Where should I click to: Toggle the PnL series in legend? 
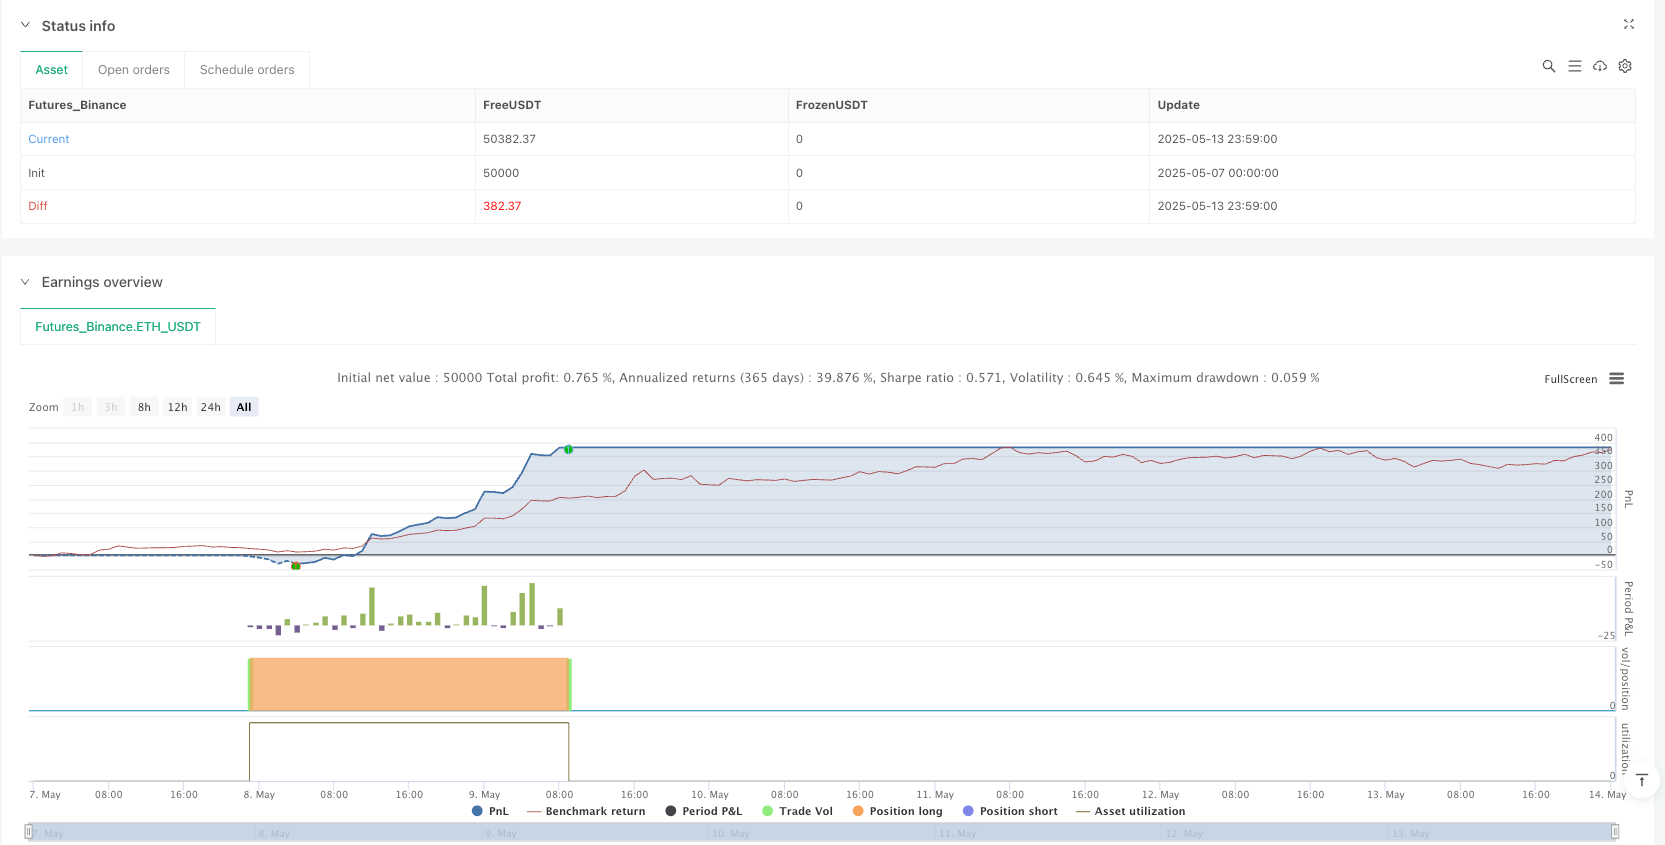click(490, 811)
